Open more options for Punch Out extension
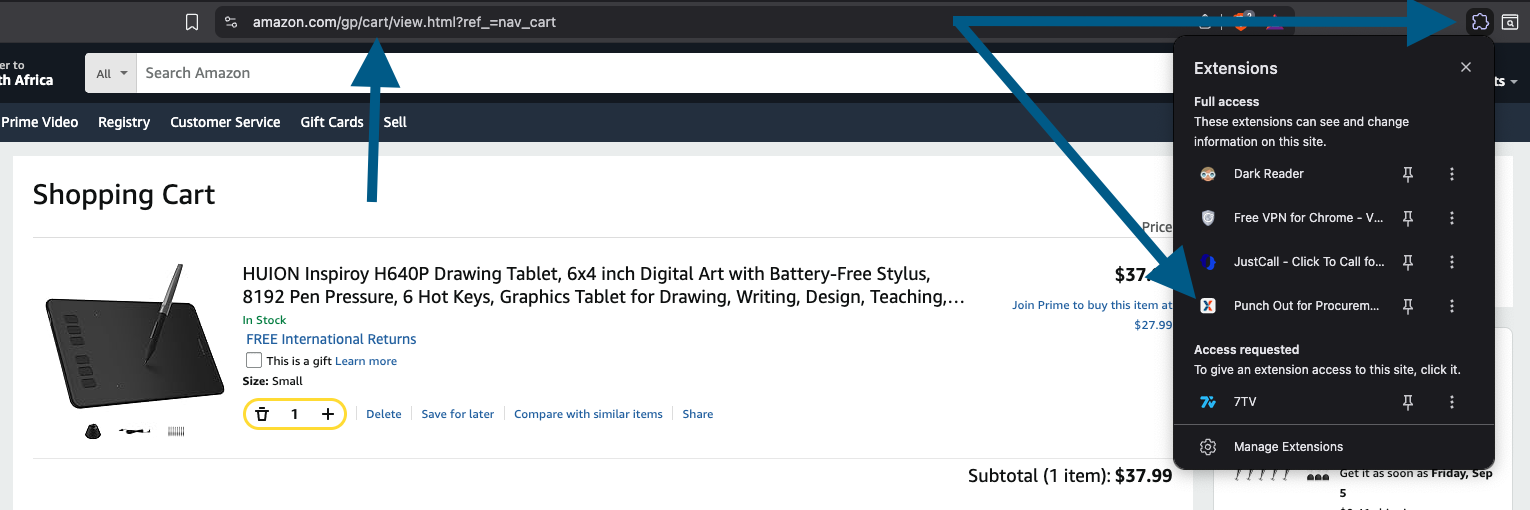Image resolution: width=1530 pixels, height=510 pixels. pos(1452,306)
